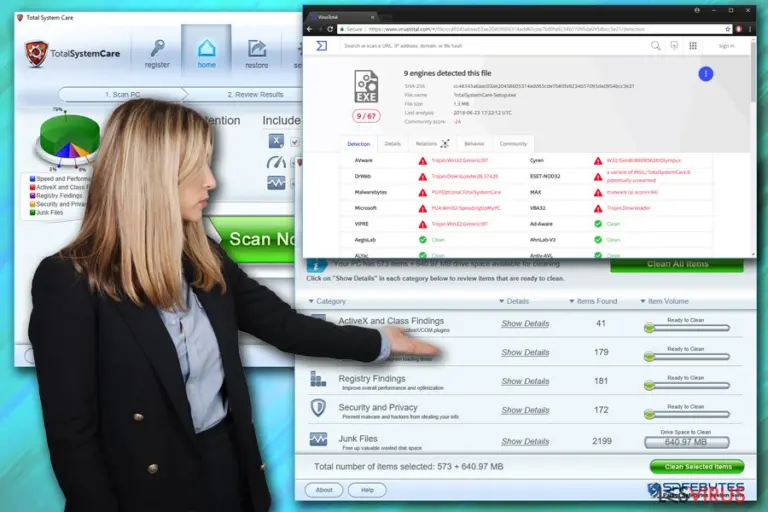Sort by the Item Volume column header
Image resolution: width=768 pixels, height=512 pixels.
(665, 301)
